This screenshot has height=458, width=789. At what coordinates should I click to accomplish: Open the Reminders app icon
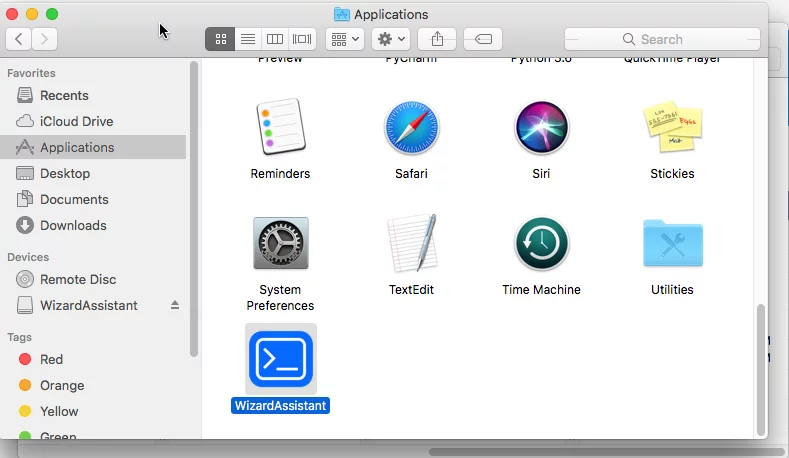pyautogui.click(x=281, y=127)
